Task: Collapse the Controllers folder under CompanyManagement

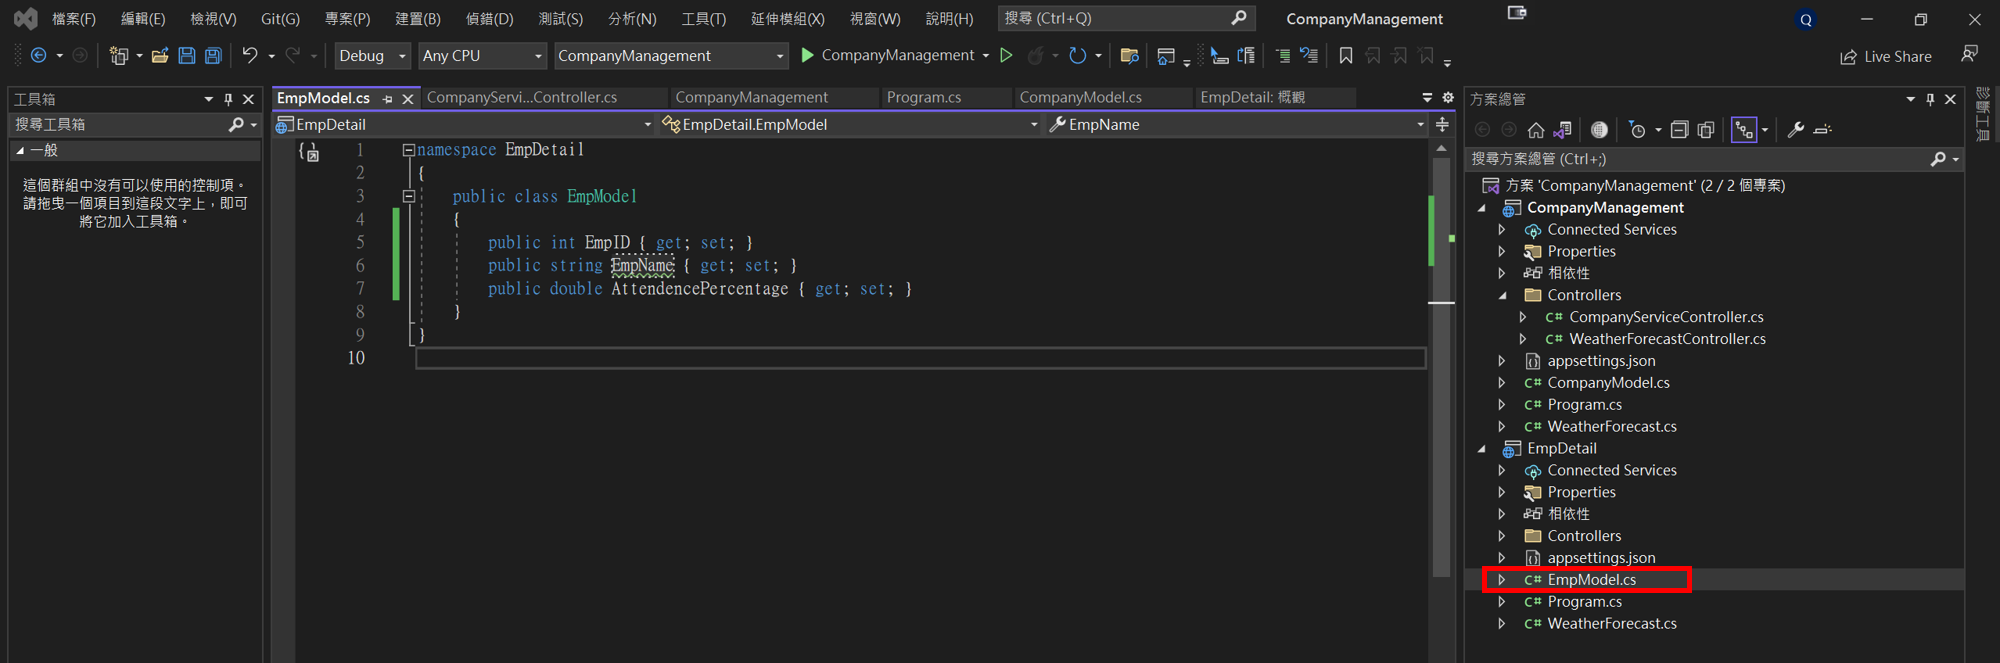Action: (1502, 296)
